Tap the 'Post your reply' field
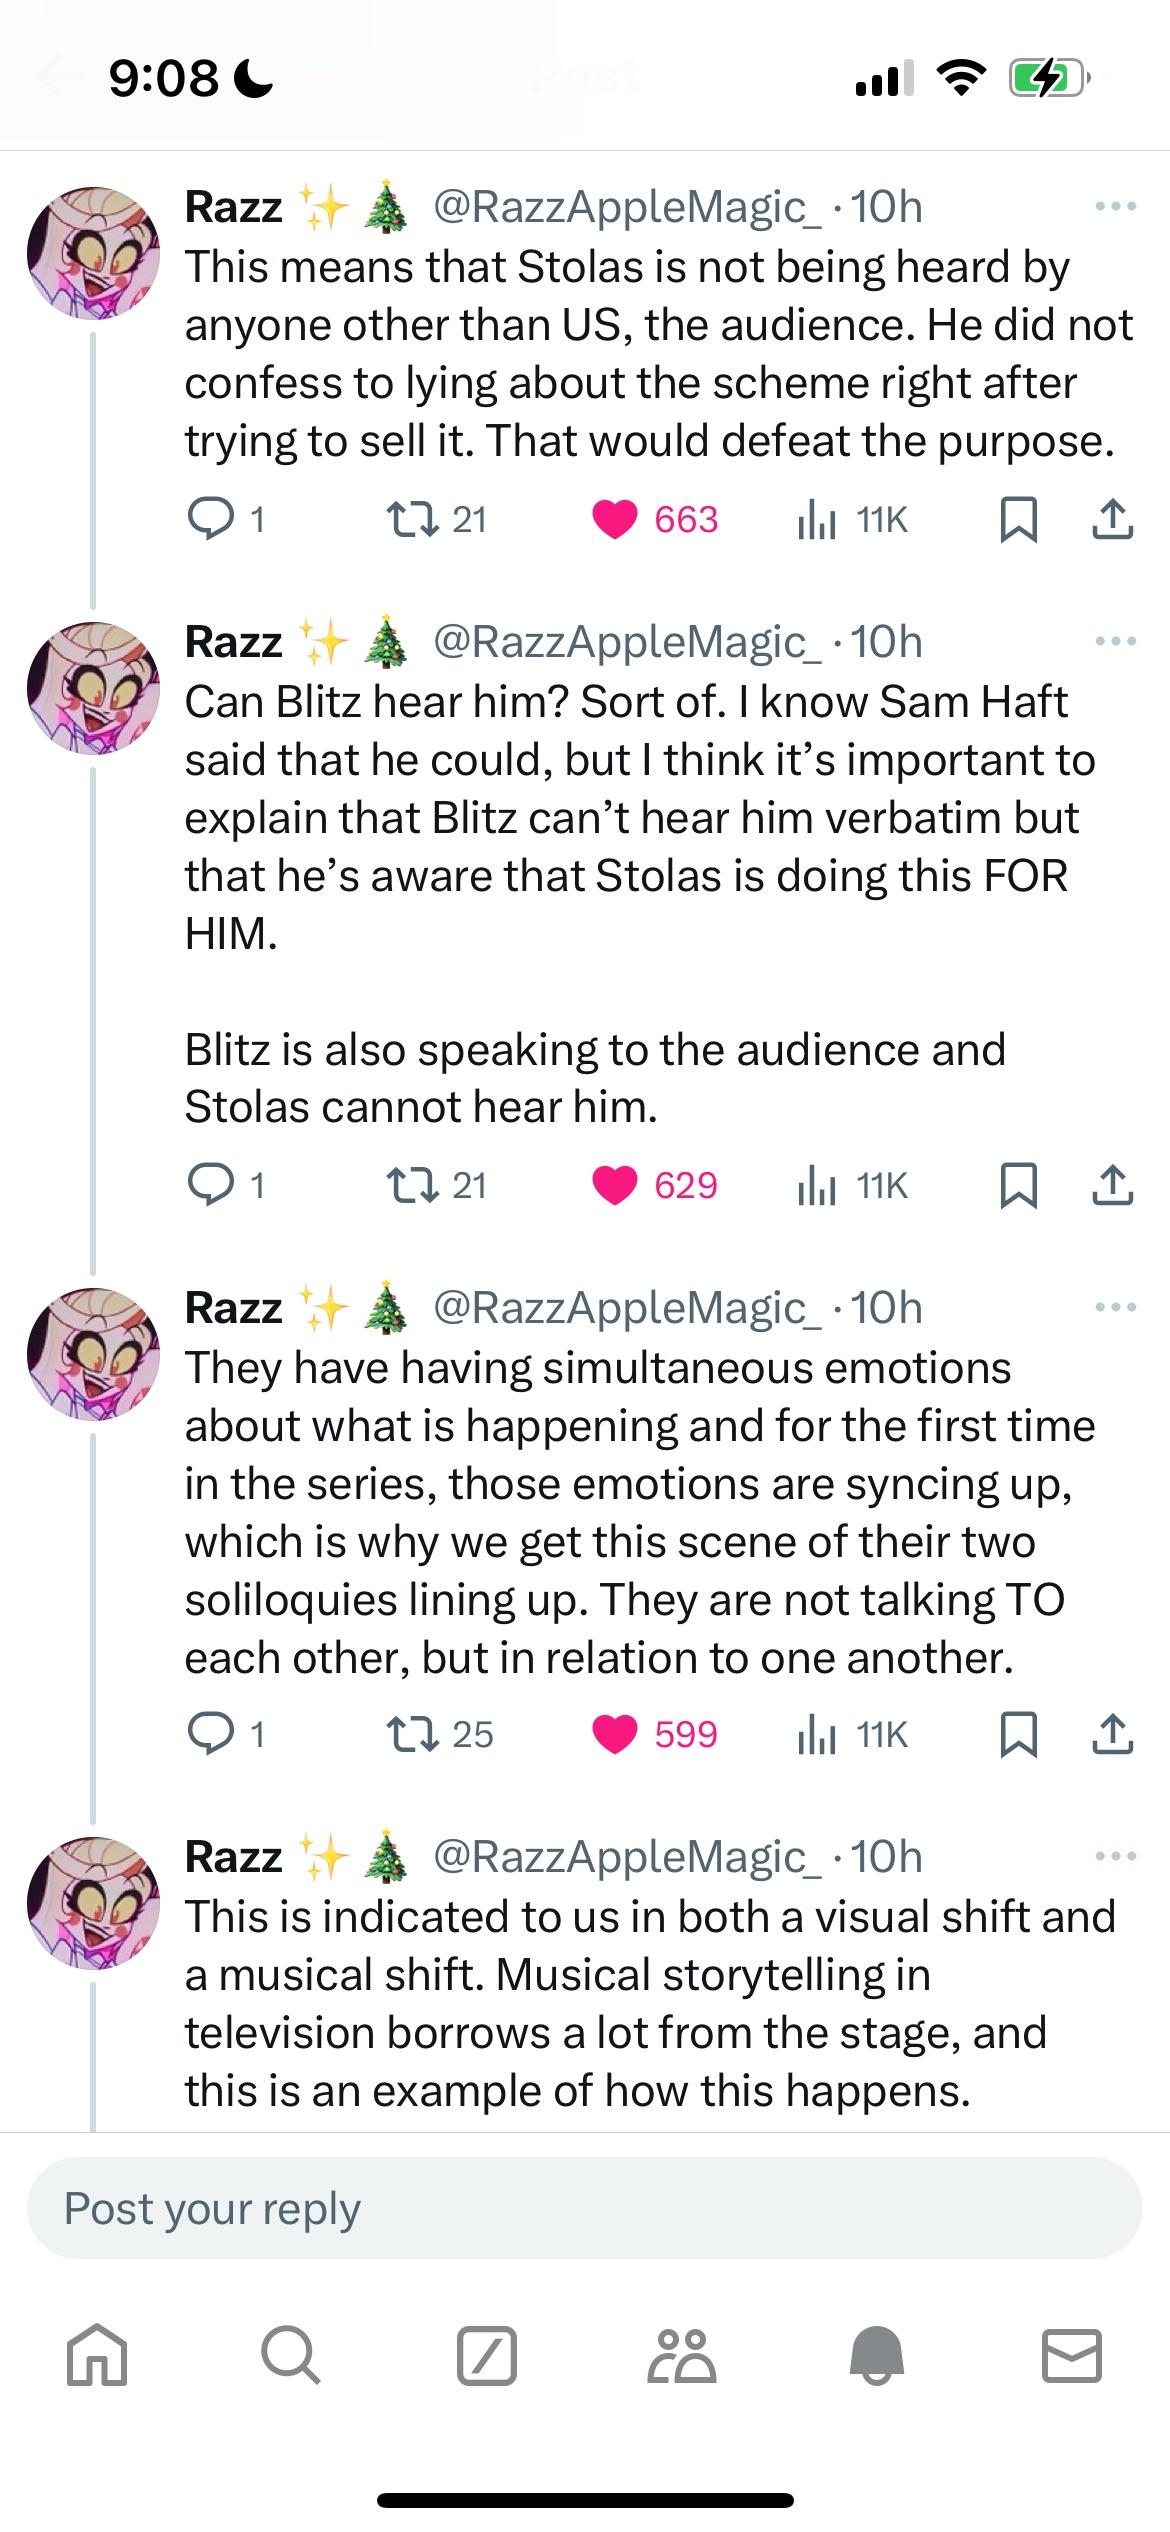The image size is (1170, 2532). pyautogui.click(x=585, y=2208)
